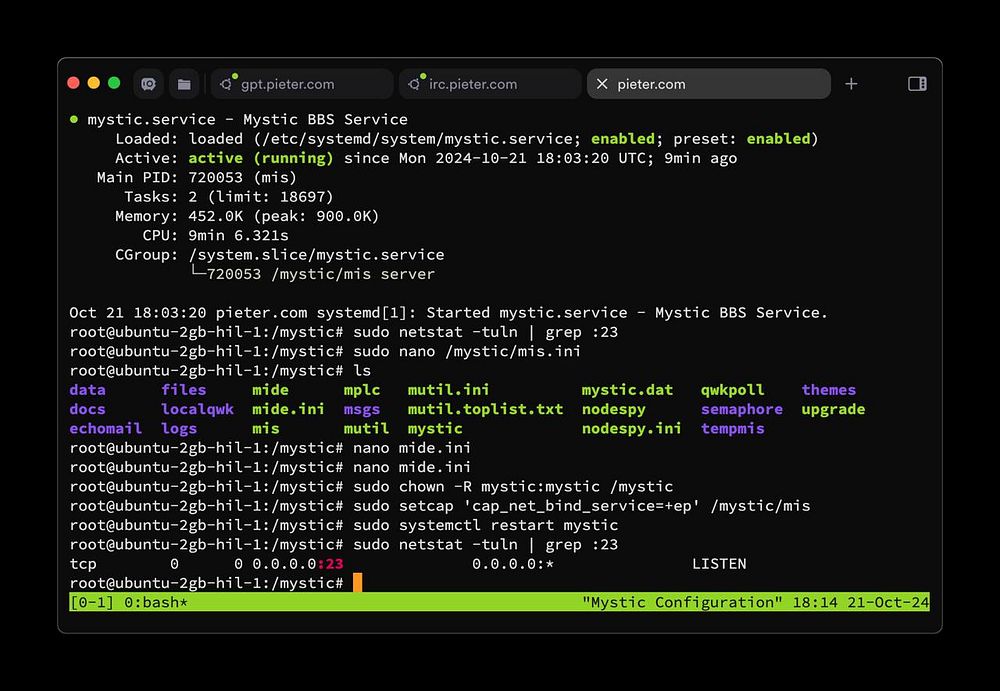Click the first green 'enabled' word after mystic.service path
Viewport: 1000px width, 691px height.
coord(622,138)
